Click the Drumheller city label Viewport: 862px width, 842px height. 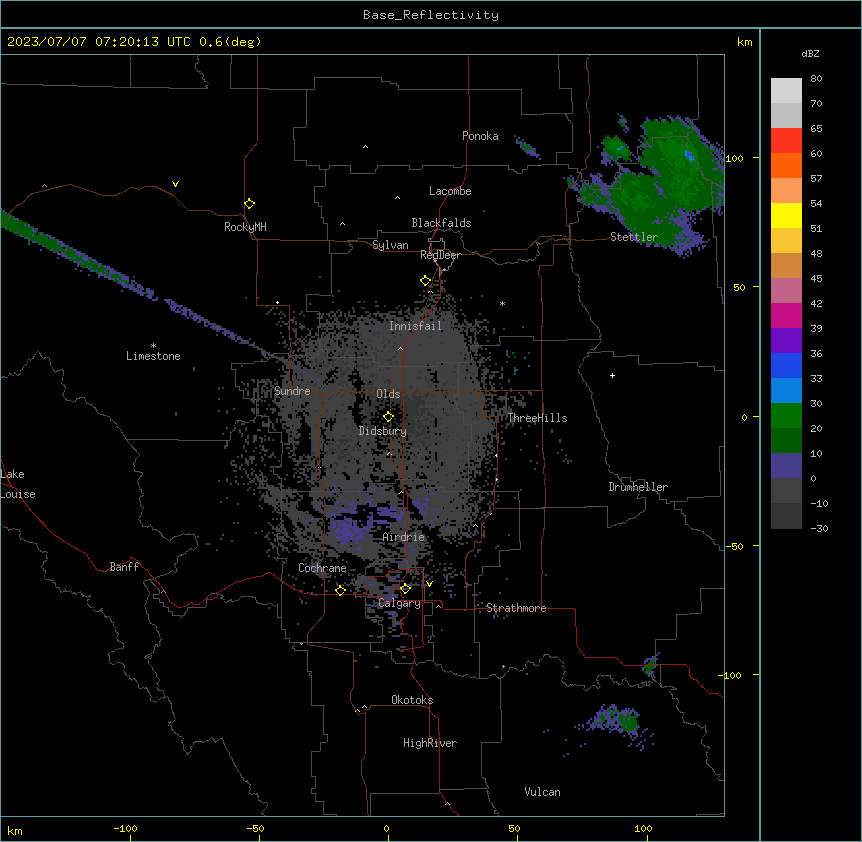[x=638, y=487]
